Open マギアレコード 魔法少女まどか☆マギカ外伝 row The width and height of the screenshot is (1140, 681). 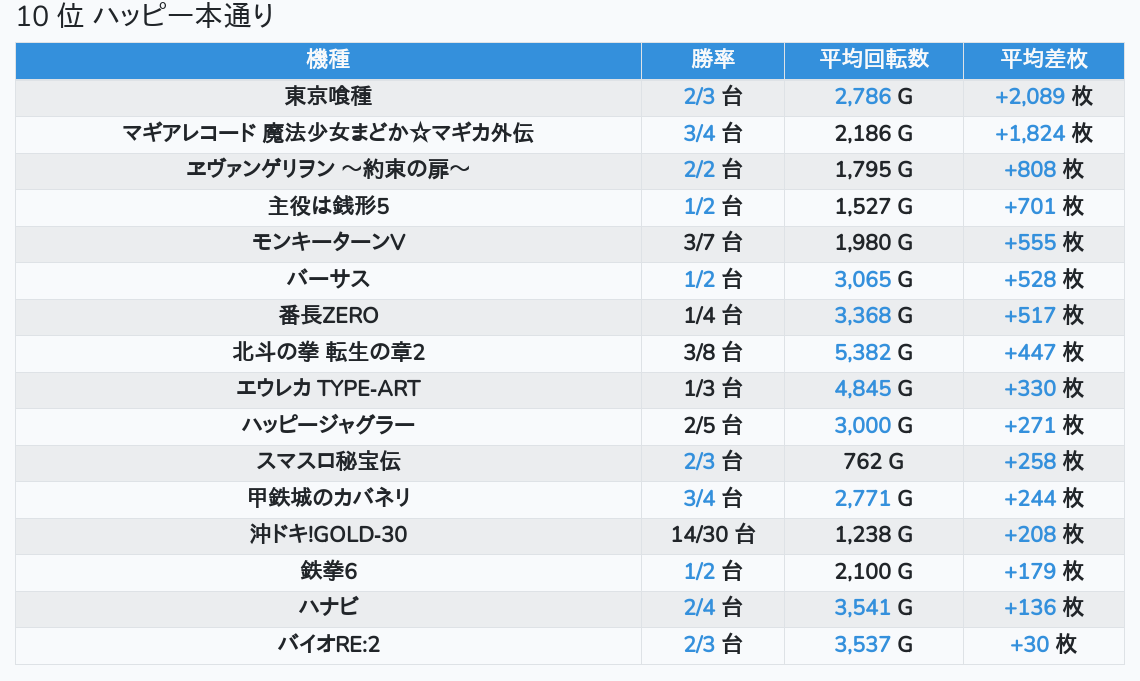(x=328, y=133)
